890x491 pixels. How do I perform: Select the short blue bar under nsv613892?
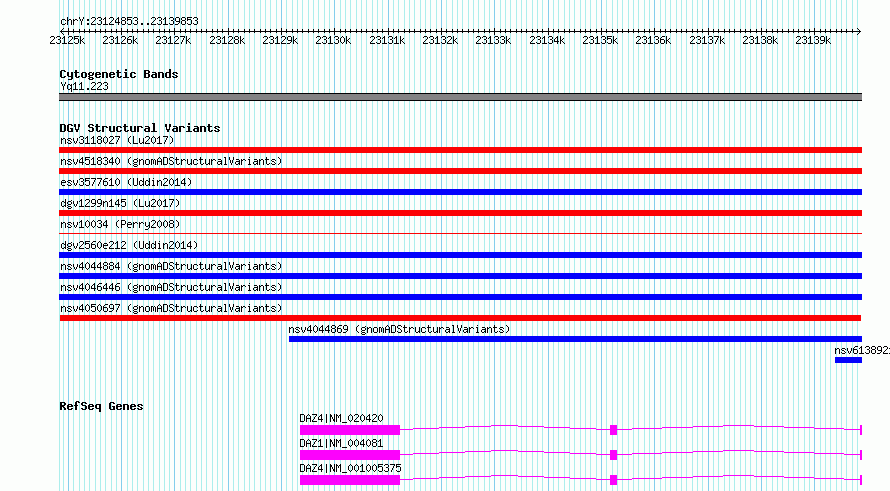849,360
